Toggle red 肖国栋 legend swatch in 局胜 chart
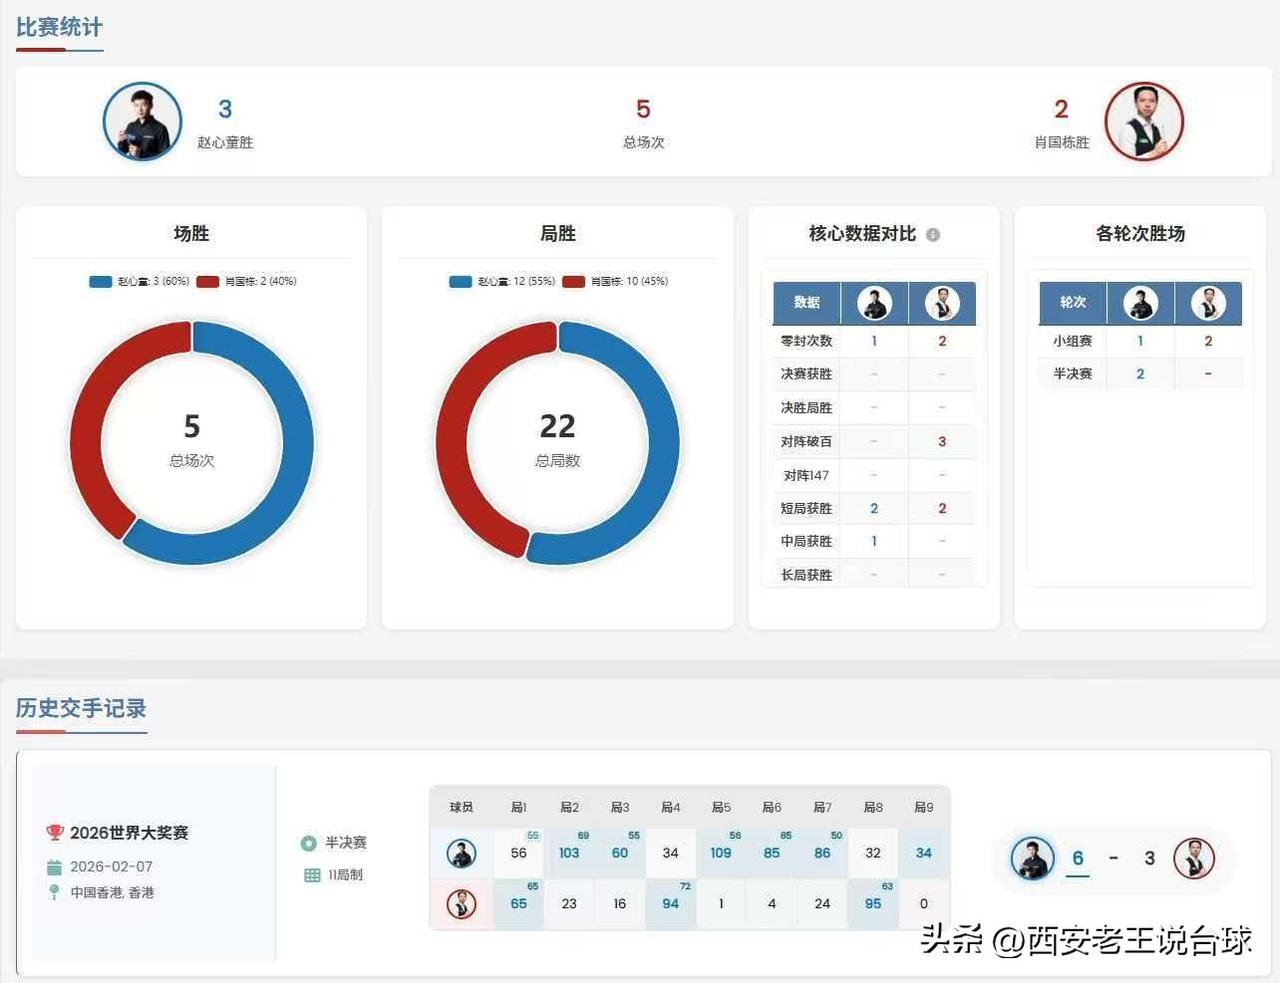1280x983 pixels. 574,282
